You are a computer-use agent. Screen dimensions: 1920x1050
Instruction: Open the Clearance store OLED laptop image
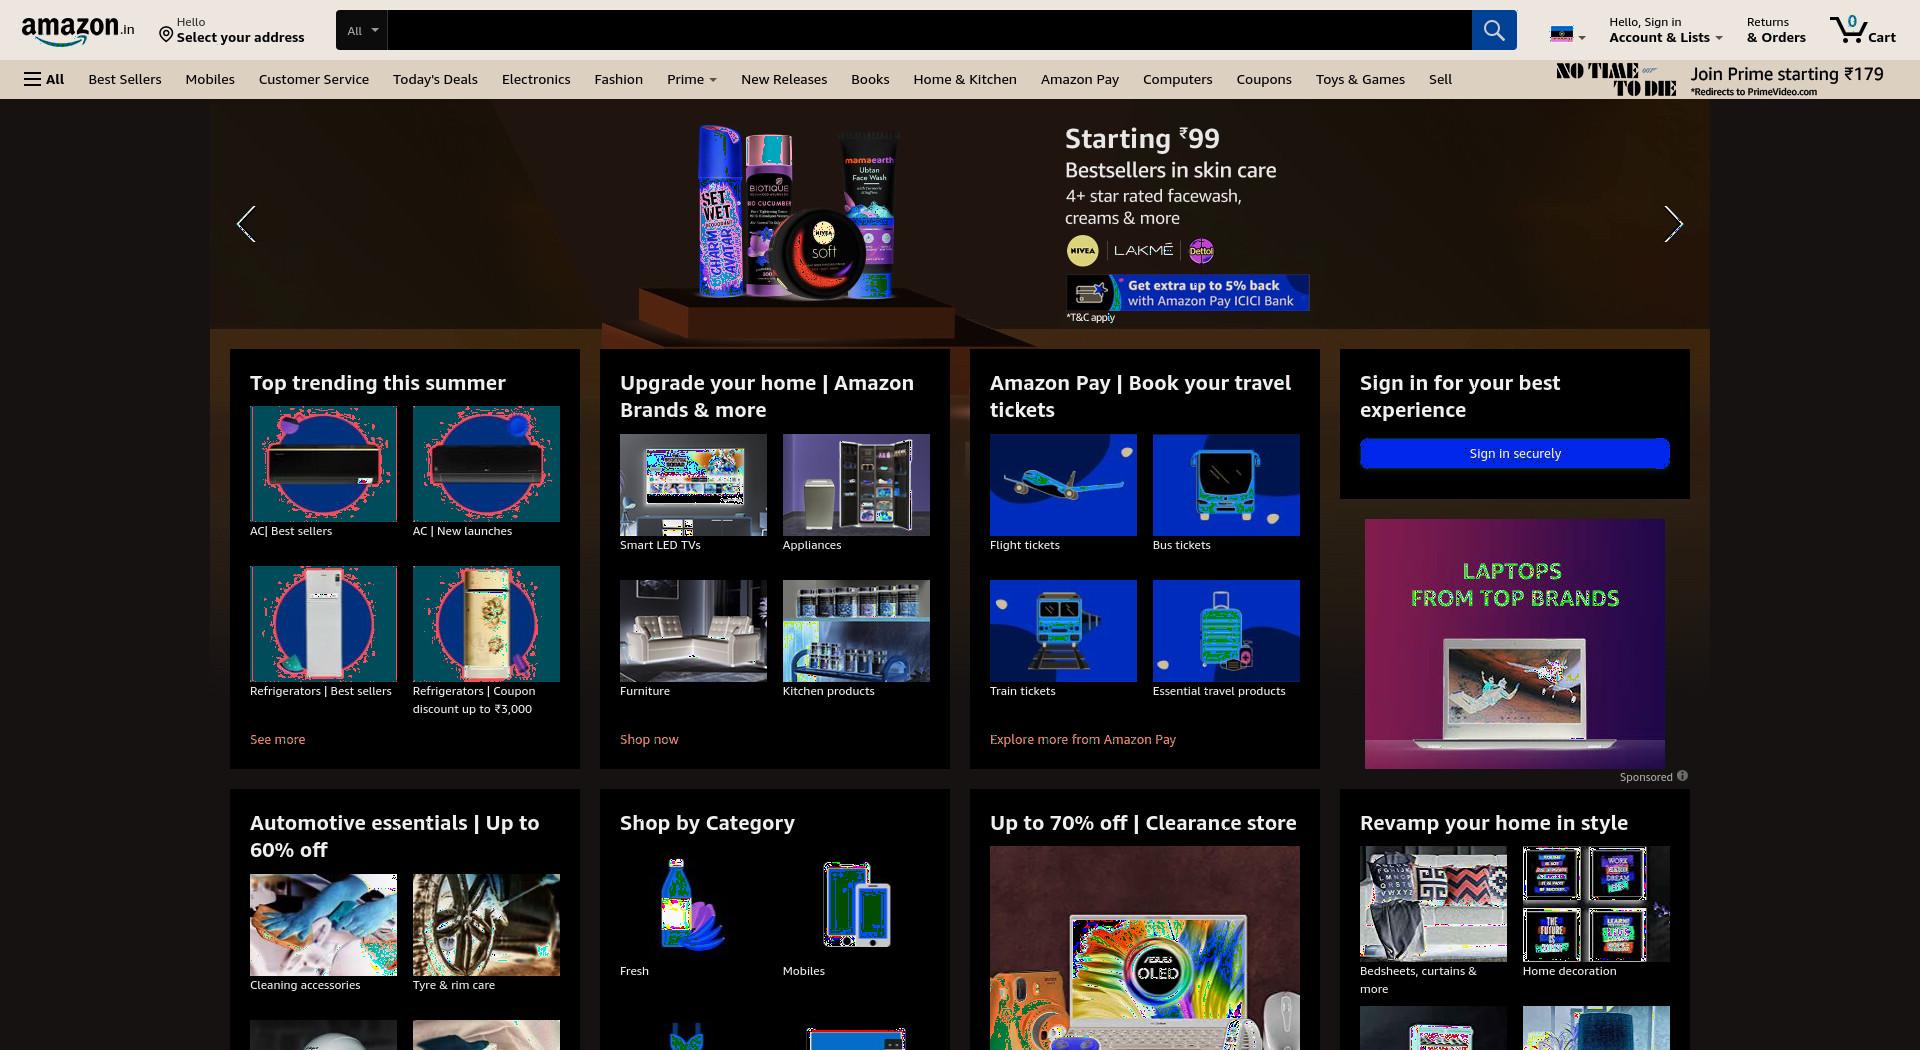point(1145,948)
